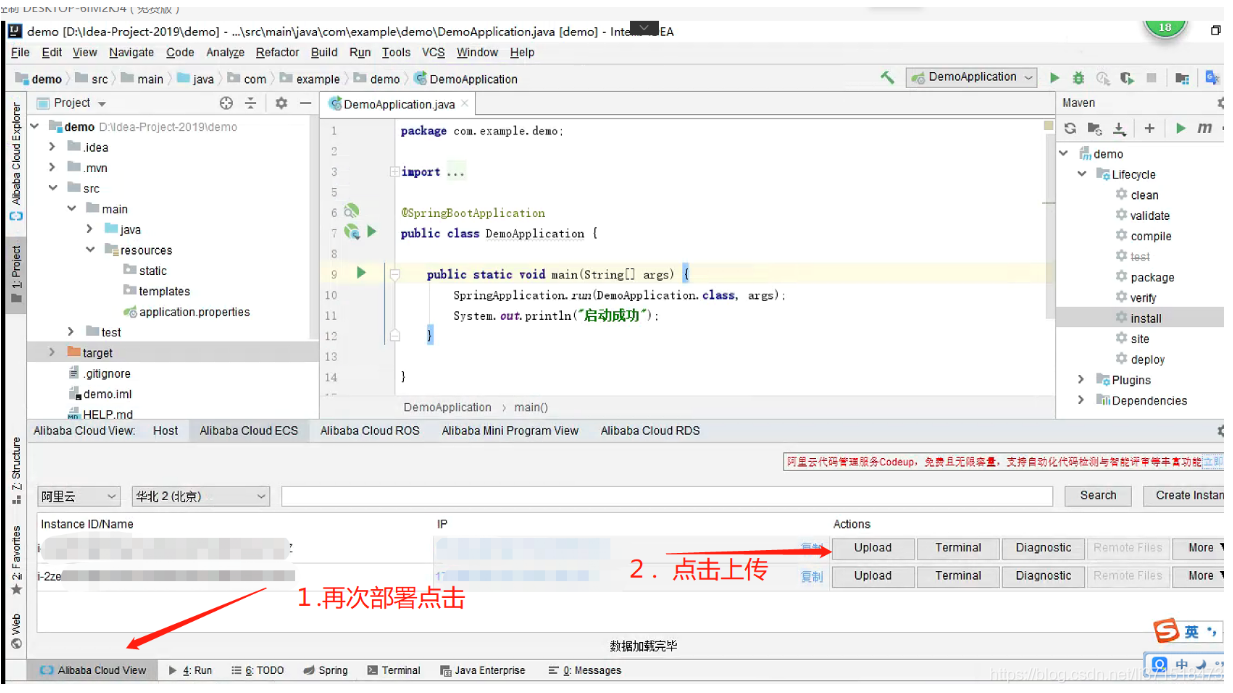The width and height of the screenshot is (1233, 693).
Task: Click Diagnostic for the first instance row
Action: pyautogui.click(x=1043, y=548)
